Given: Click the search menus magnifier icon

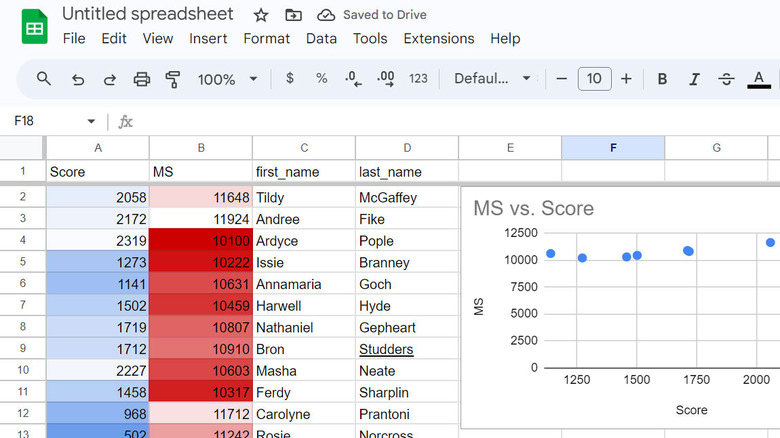Looking at the screenshot, I should click(x=44, y=79).
